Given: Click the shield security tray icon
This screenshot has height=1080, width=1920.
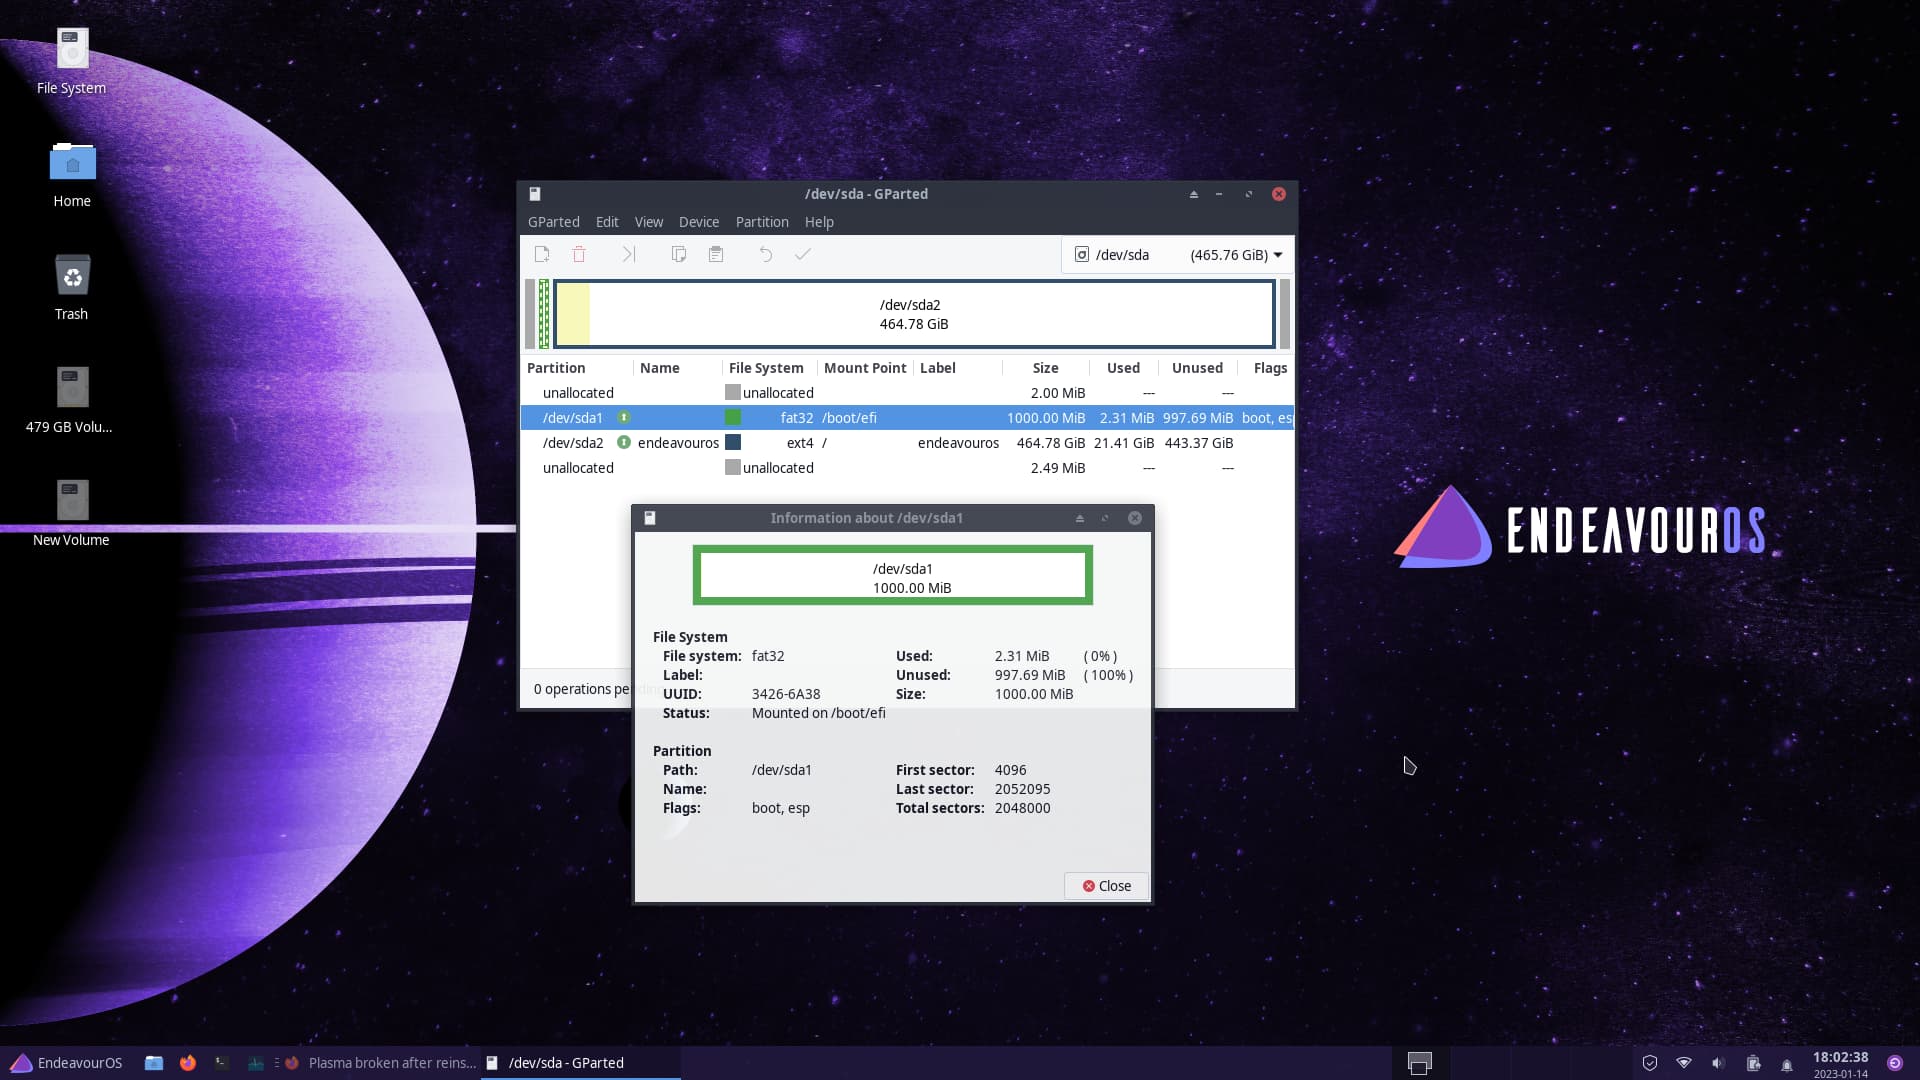Looking at the screenshot, I should 1650,1063.
